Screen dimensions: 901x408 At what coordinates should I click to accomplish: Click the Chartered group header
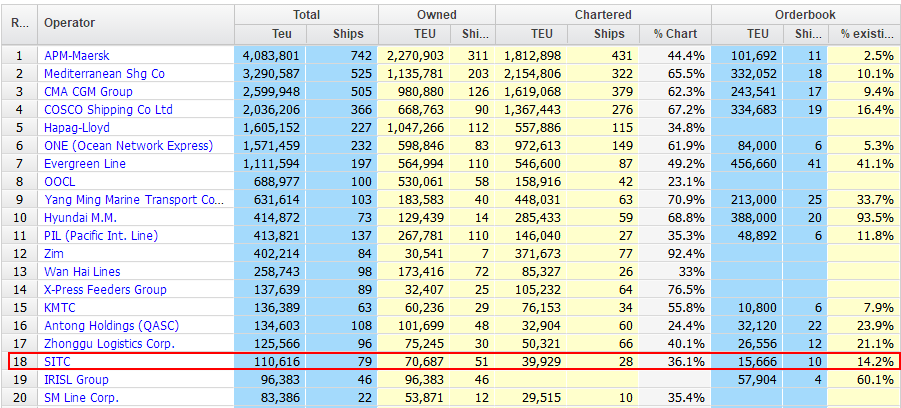603,15
